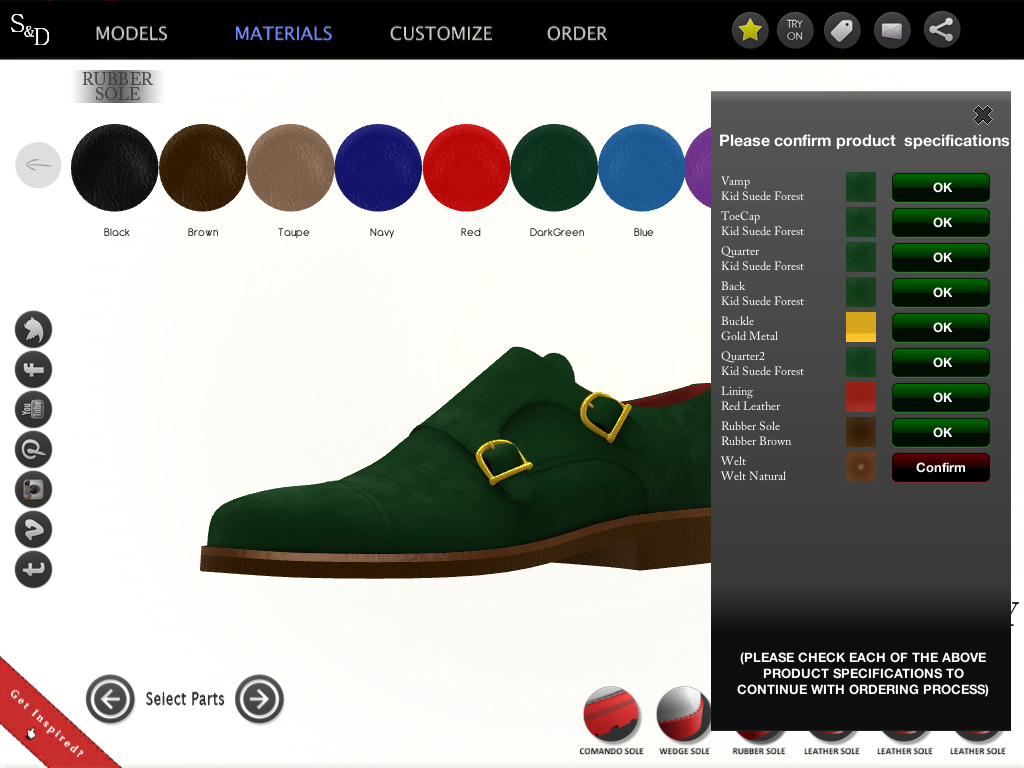Click the Rubber Sole heading label

118,86
